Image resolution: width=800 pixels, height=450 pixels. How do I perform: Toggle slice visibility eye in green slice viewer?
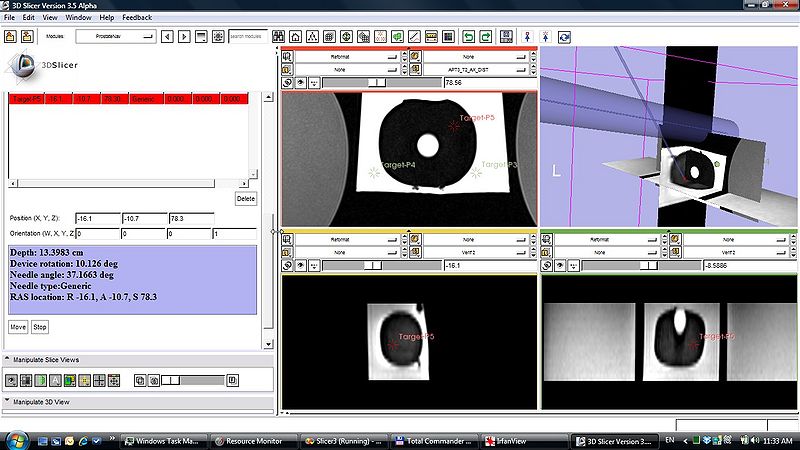click(x=560, y=265)
